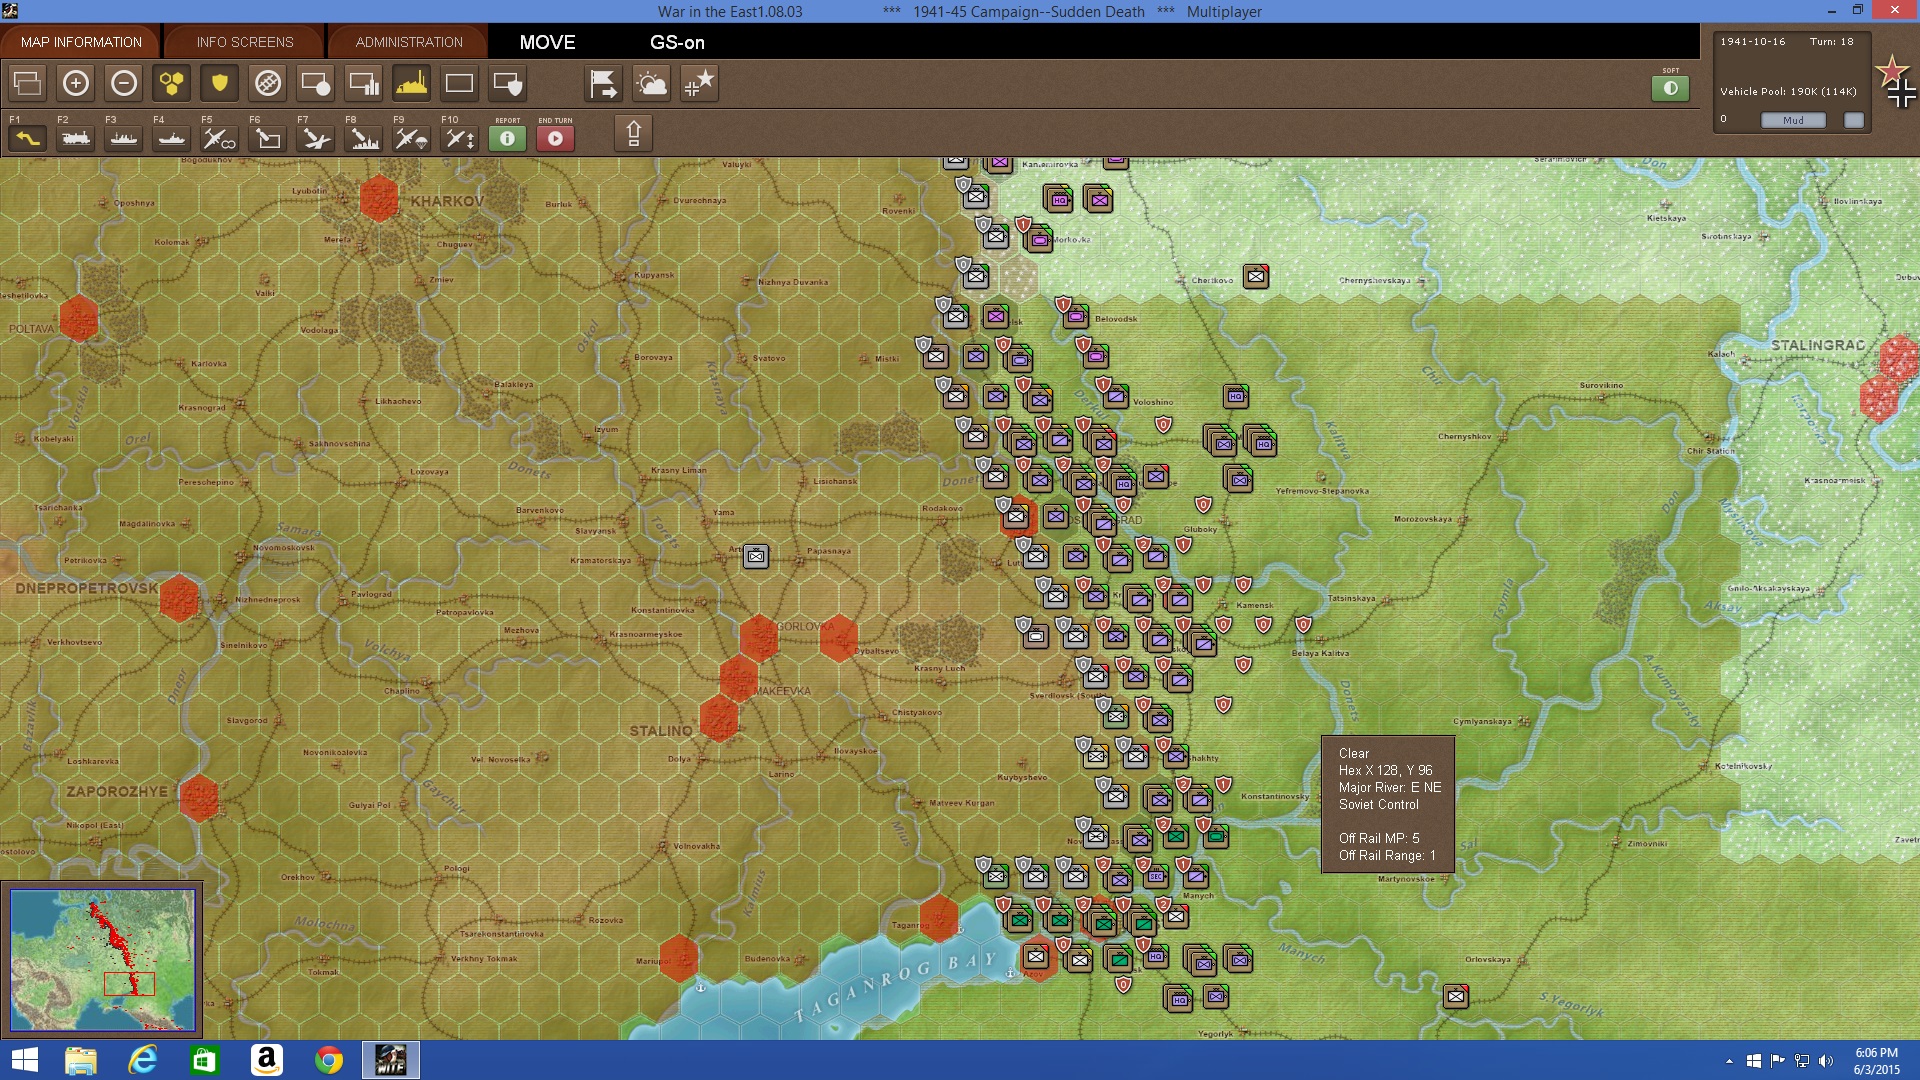
Task: Click the minimap overview thumbnail
Action: coord(103,960)
